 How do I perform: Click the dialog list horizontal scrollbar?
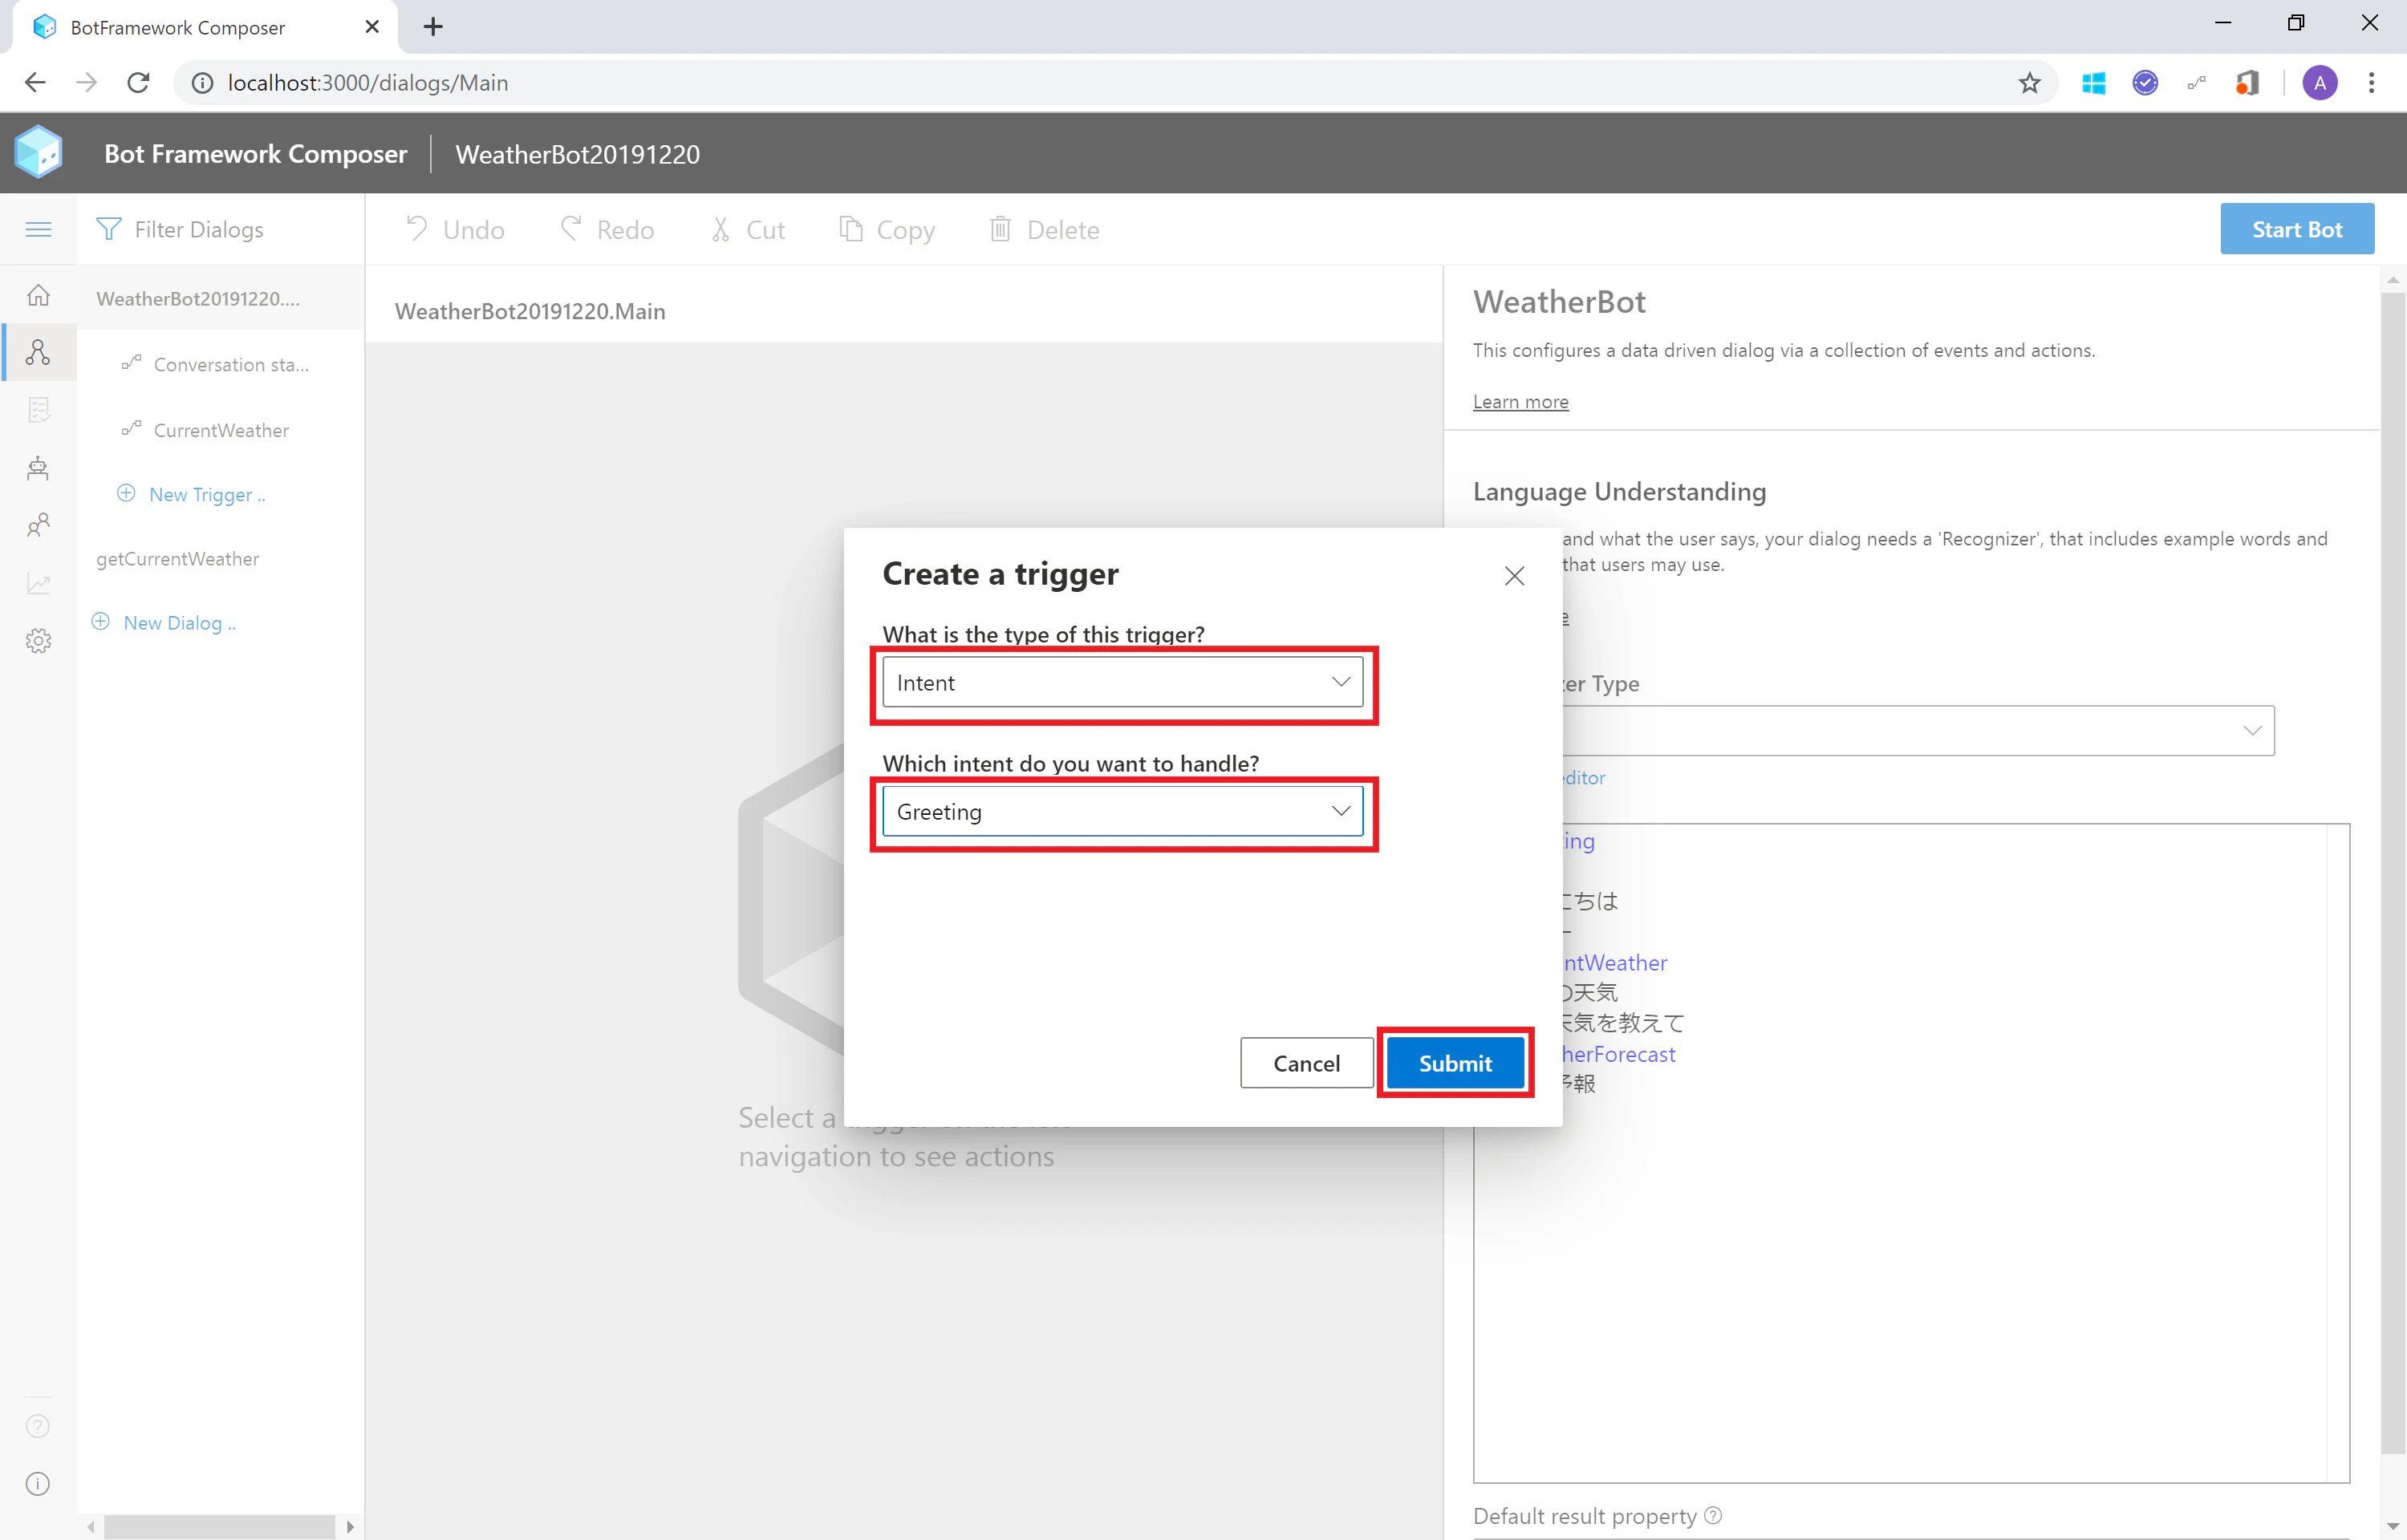220,1527
